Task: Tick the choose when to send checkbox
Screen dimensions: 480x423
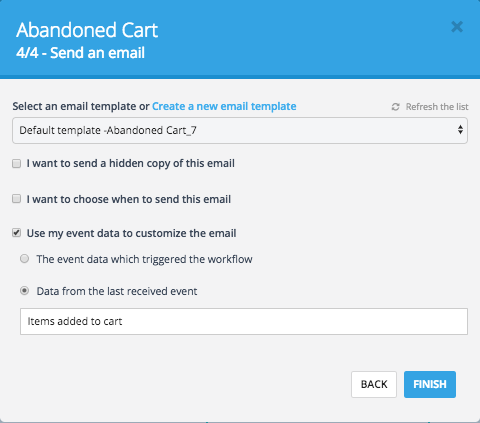Action: coord(17,199)
